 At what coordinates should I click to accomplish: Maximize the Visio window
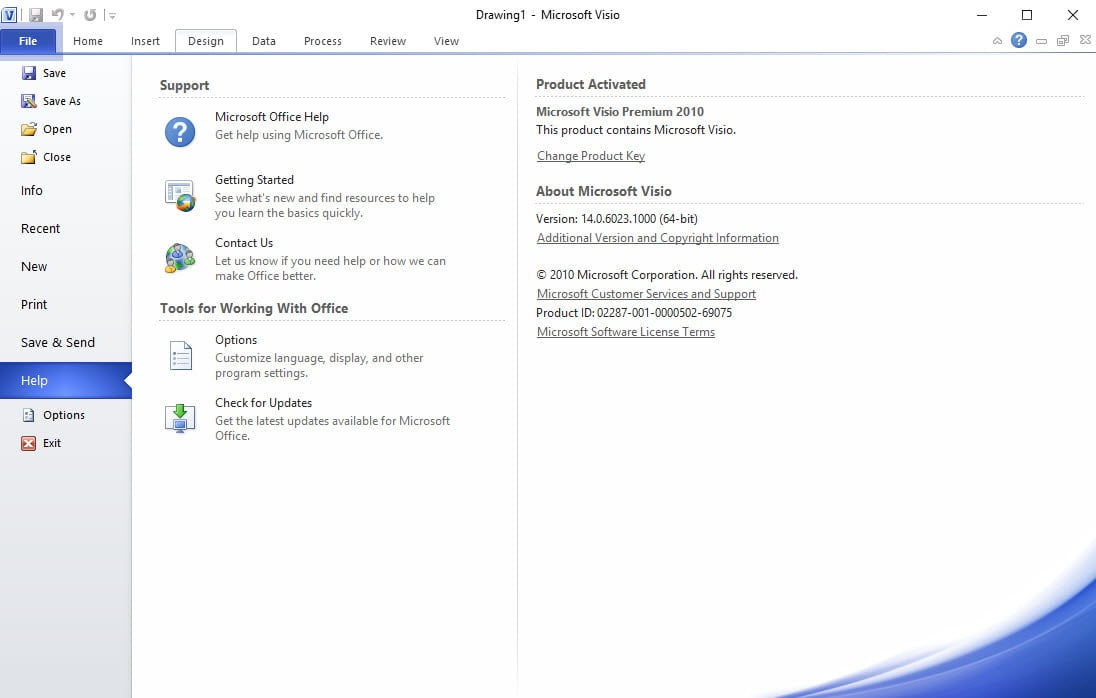(1027, 15)
